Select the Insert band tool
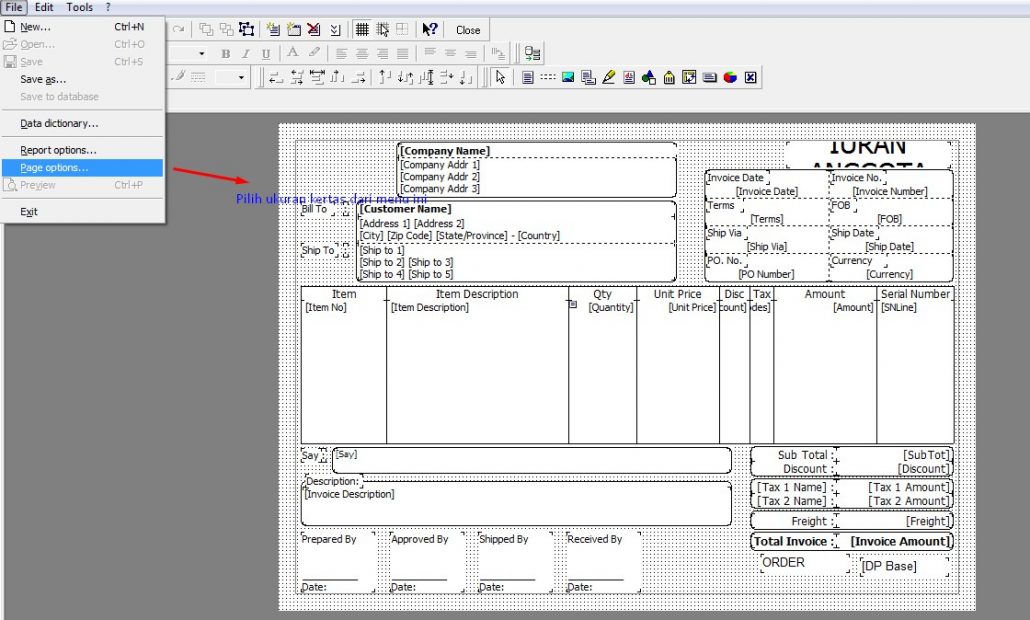 (x=548, y=77)
